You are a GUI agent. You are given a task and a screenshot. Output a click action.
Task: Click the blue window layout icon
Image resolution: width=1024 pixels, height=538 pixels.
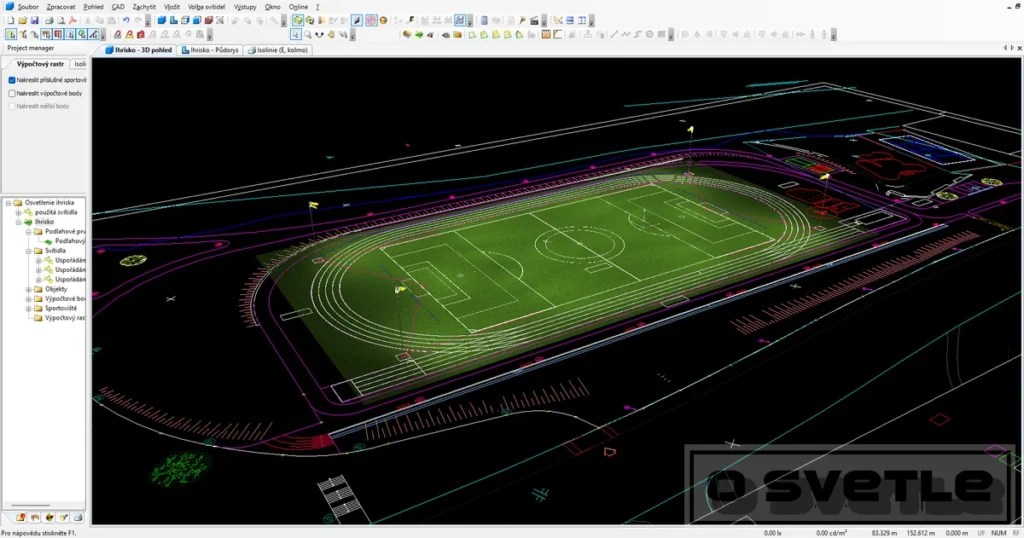point(569,20)
